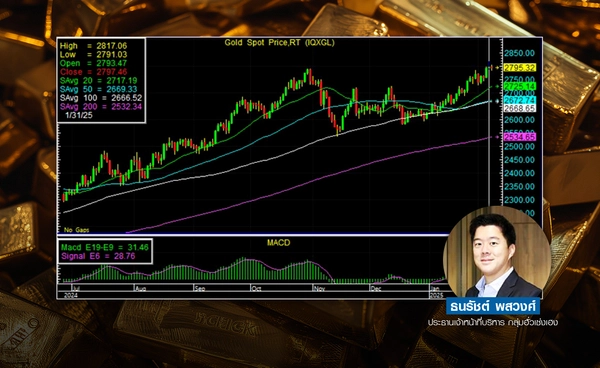Image resolution: width=600 pixels, height=368 pixels.
Task: Click the 2400.00 axis label
Action: click(x=519, y=174)
